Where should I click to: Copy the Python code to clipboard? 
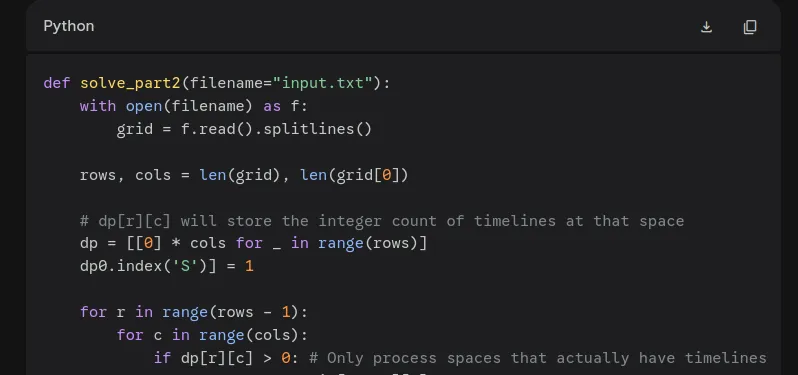[x=750, y=27]
